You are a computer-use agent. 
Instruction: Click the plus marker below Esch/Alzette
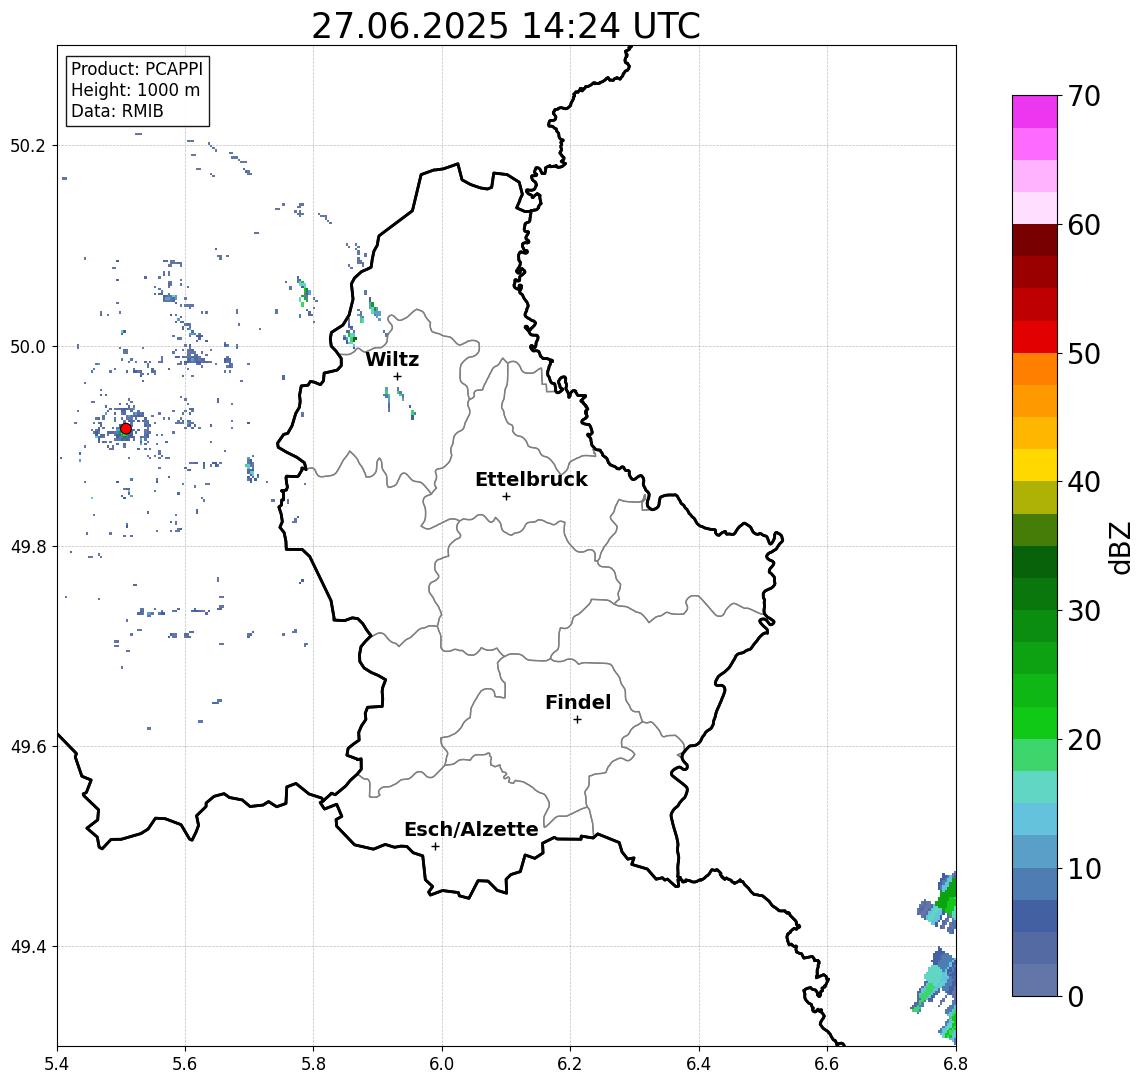point(435,847)
